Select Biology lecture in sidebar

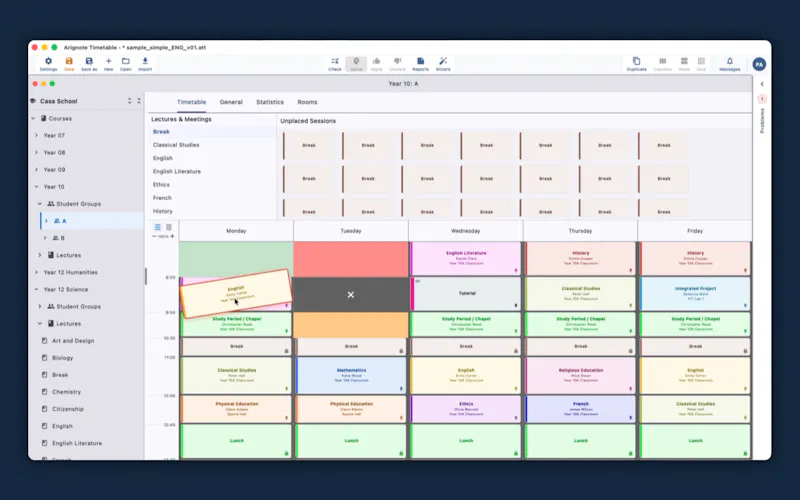[x=63, y=358]
